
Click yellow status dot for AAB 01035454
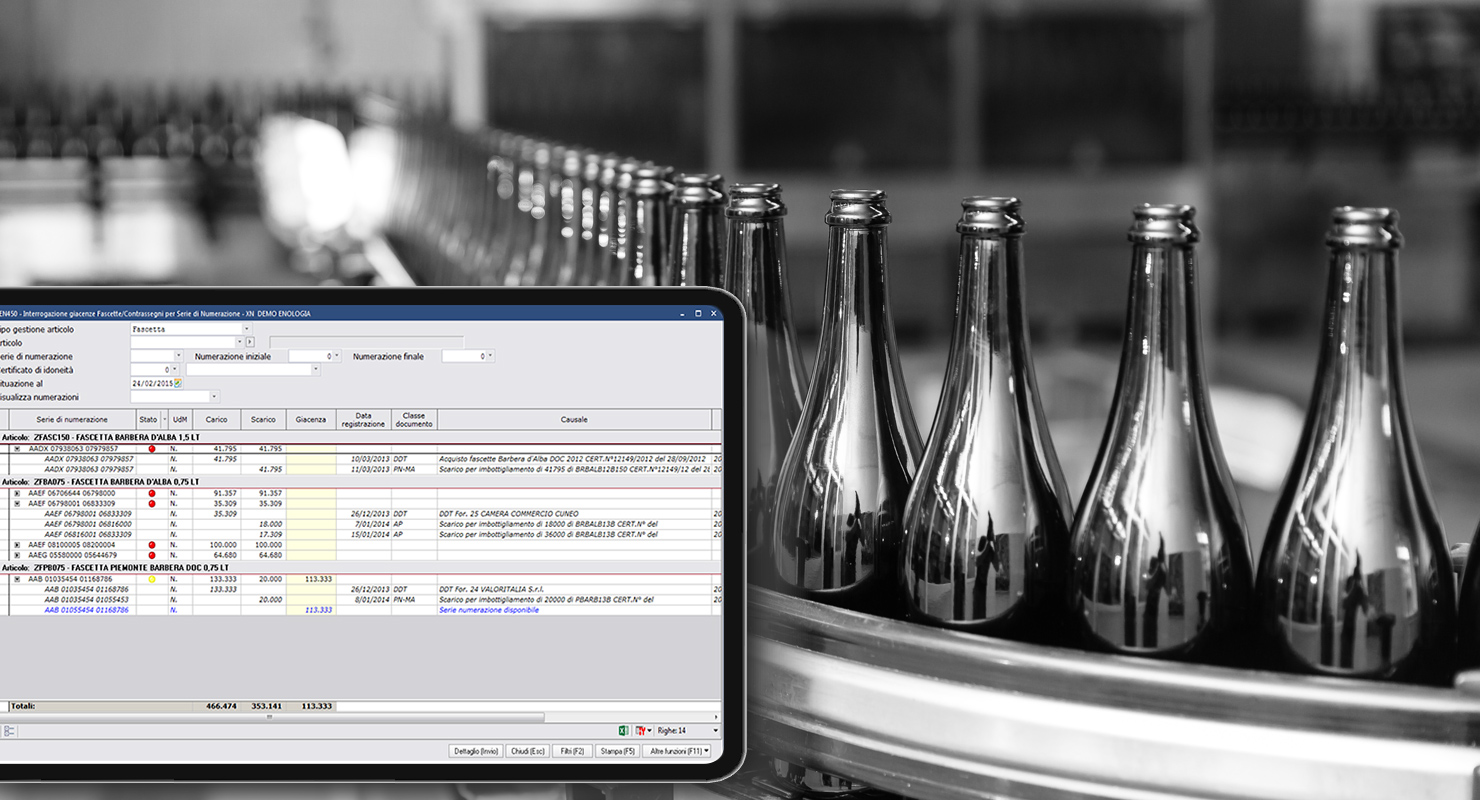[x=152, y=579]
